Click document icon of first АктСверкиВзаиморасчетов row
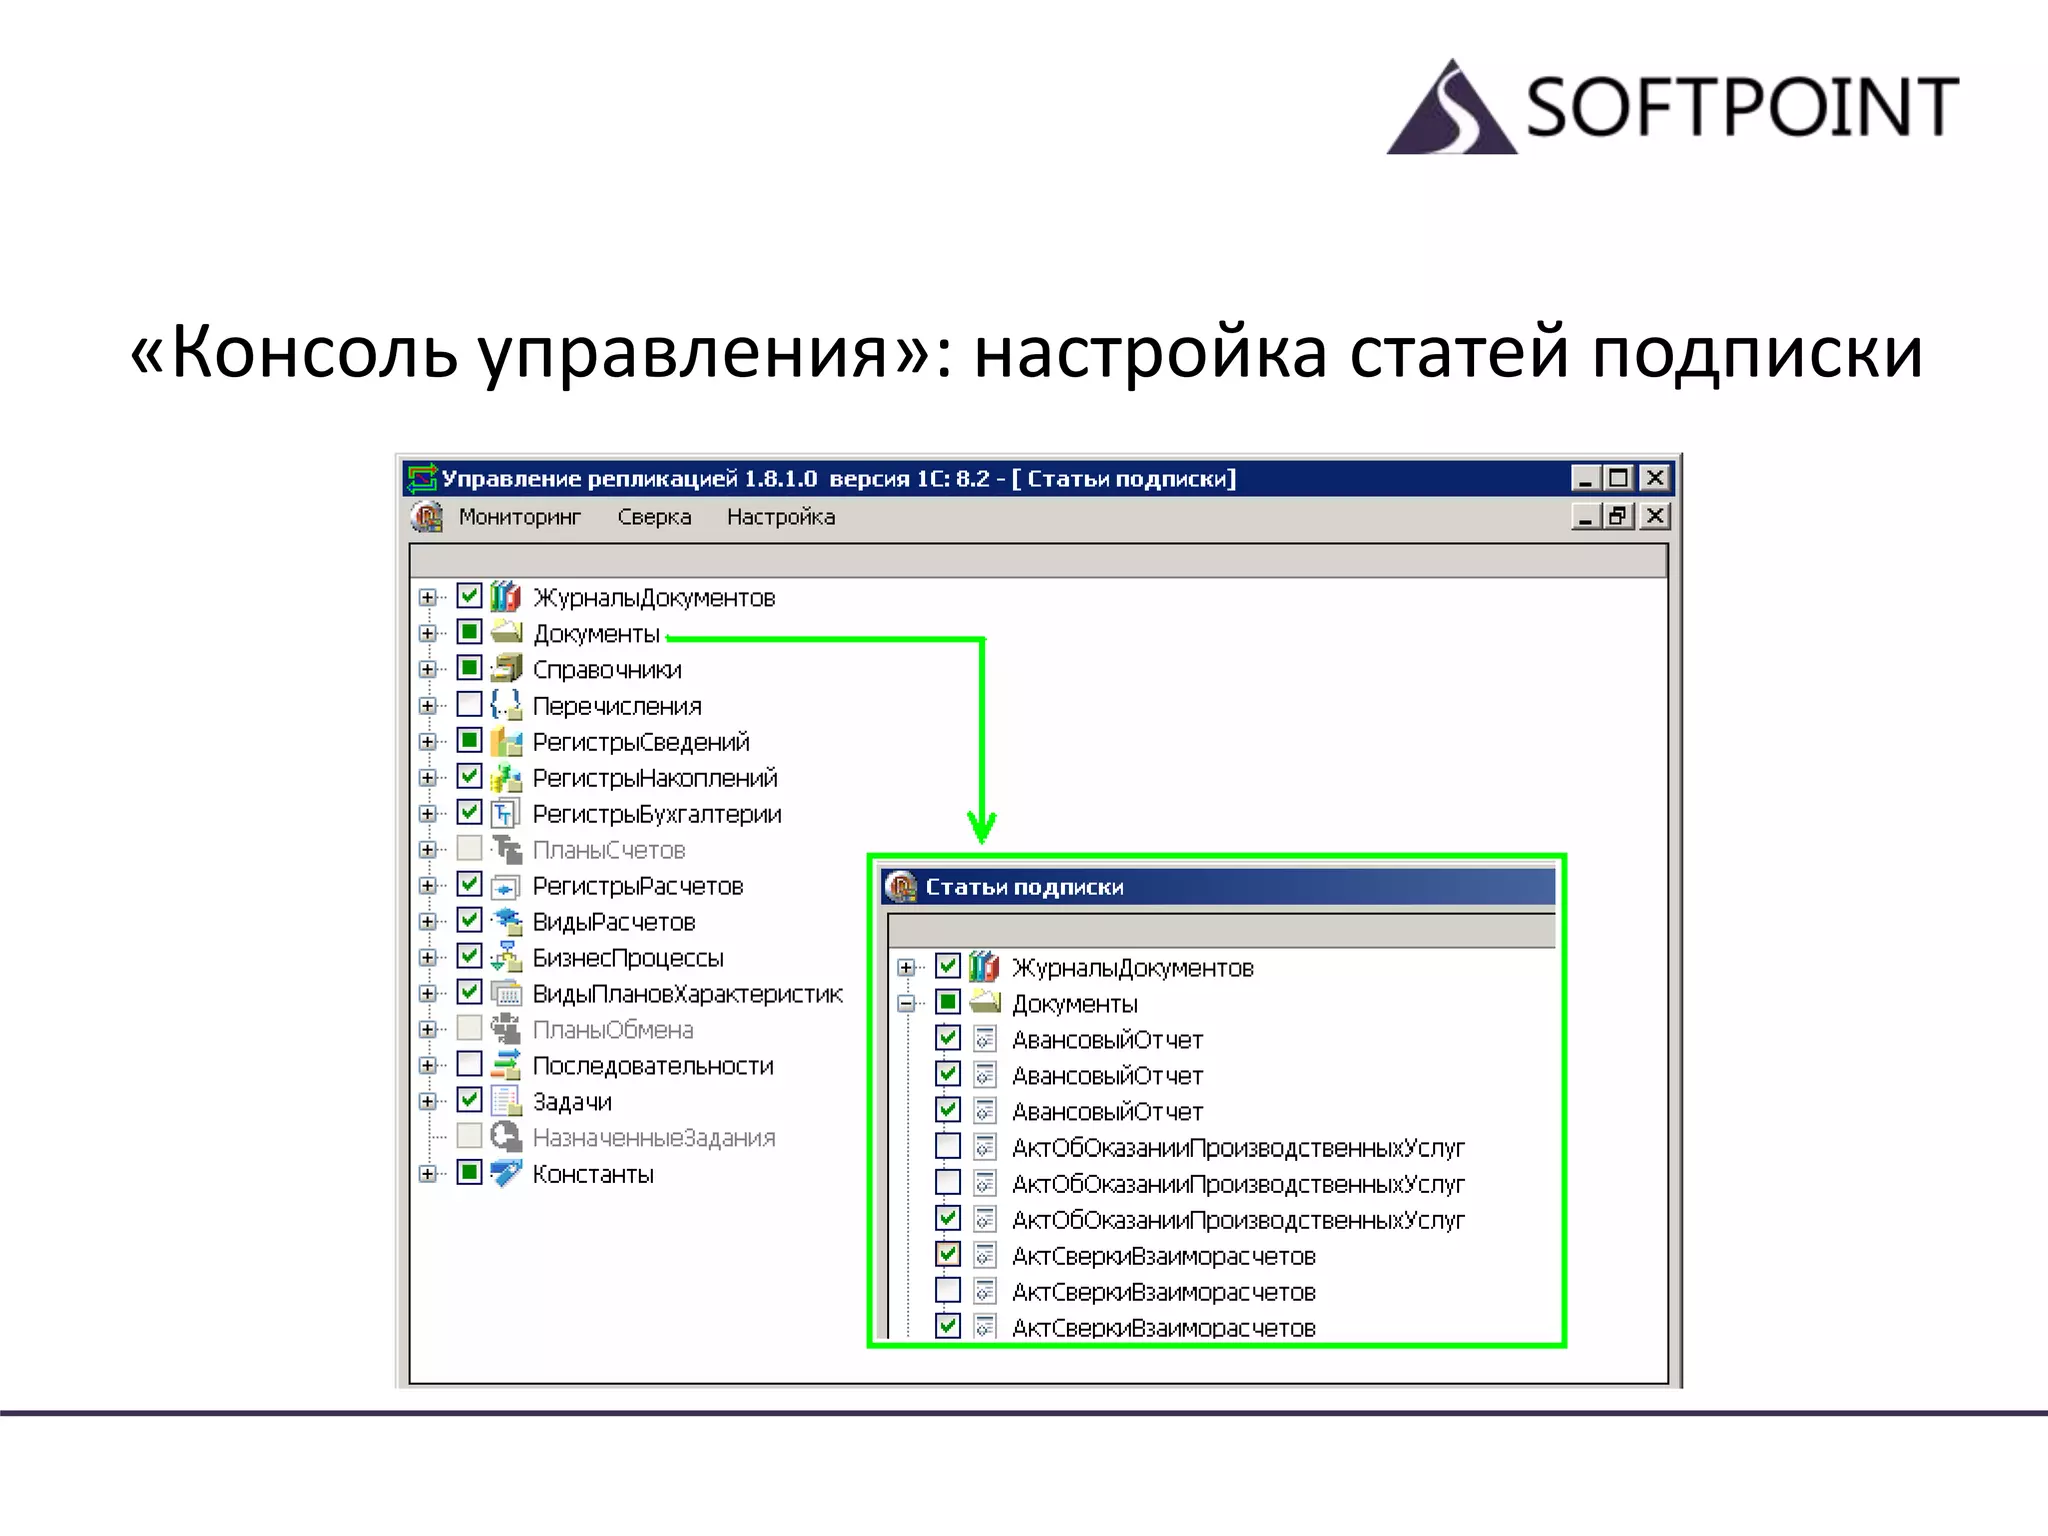Image resolution: width=2048 pixels, height=1536 pixels. (985, 1255)
